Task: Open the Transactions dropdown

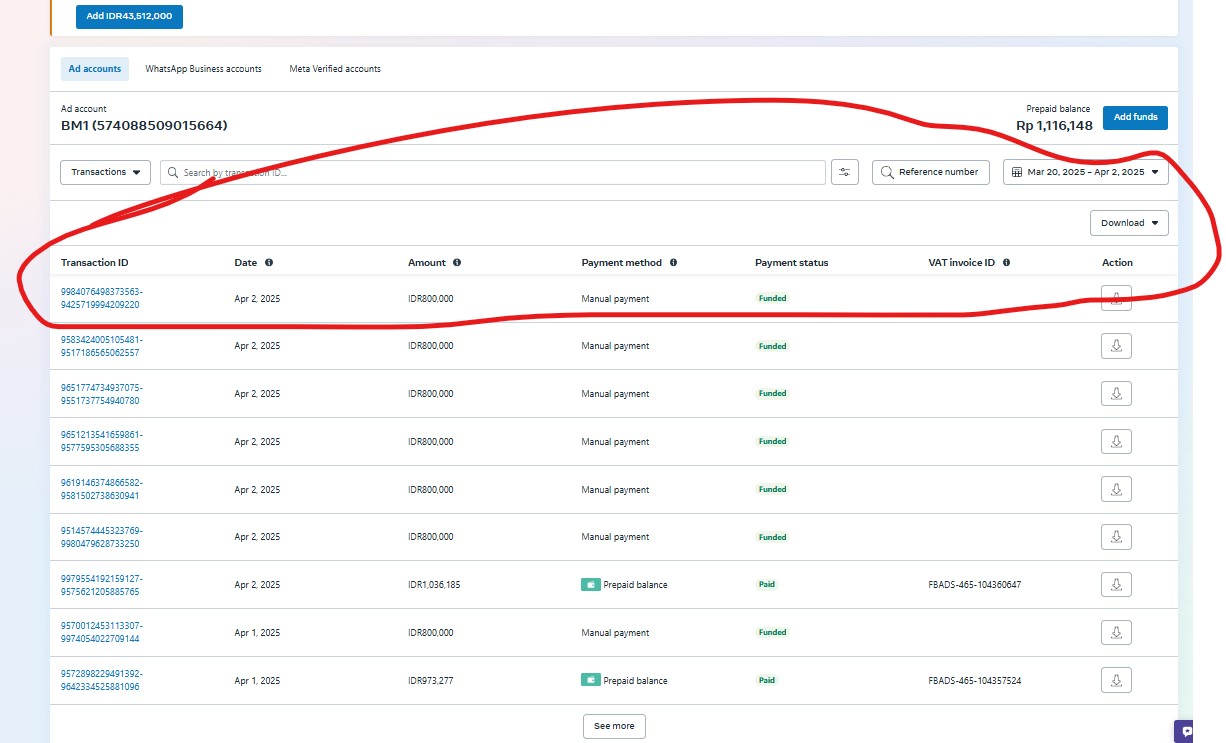Action: tap(105, 172)
